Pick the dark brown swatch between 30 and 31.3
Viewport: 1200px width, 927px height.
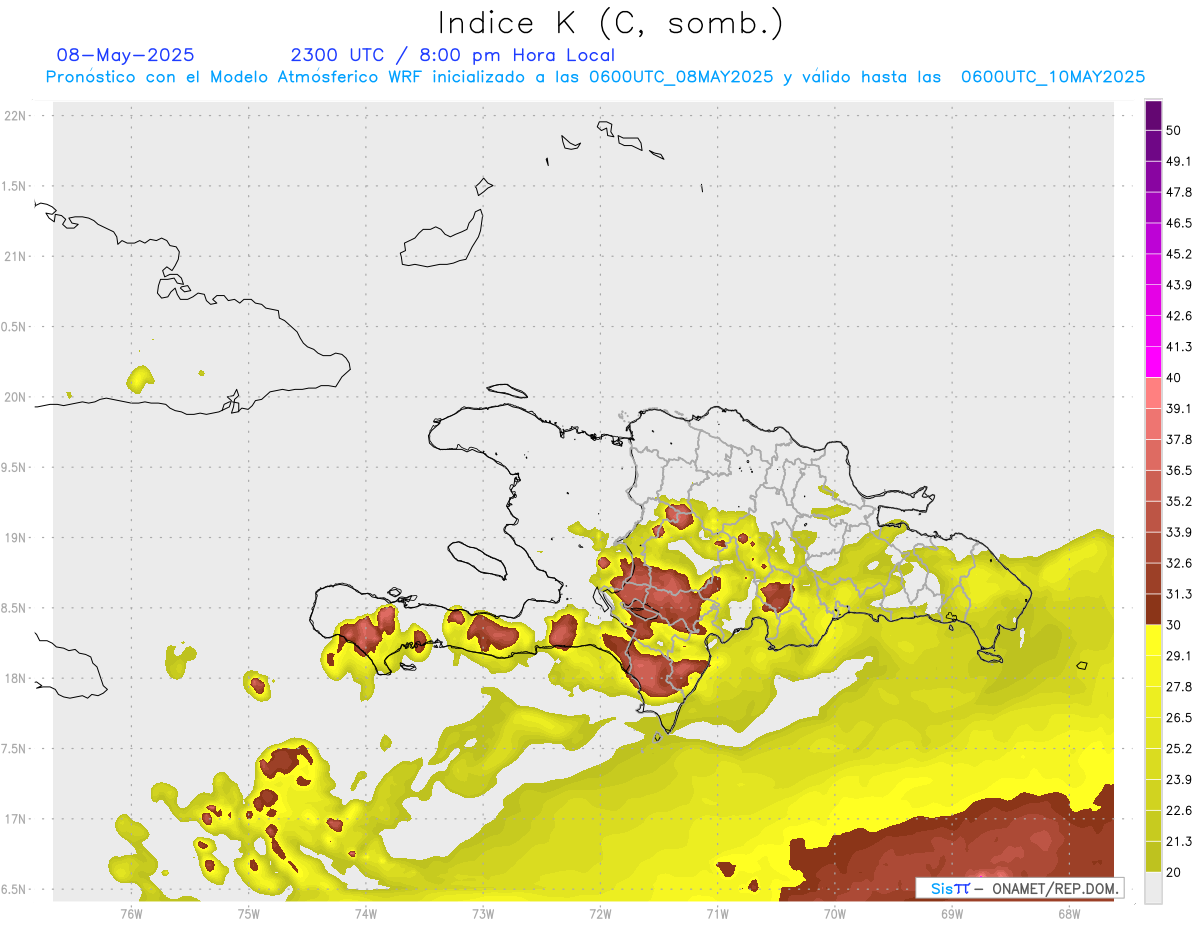pos(1153,610)
